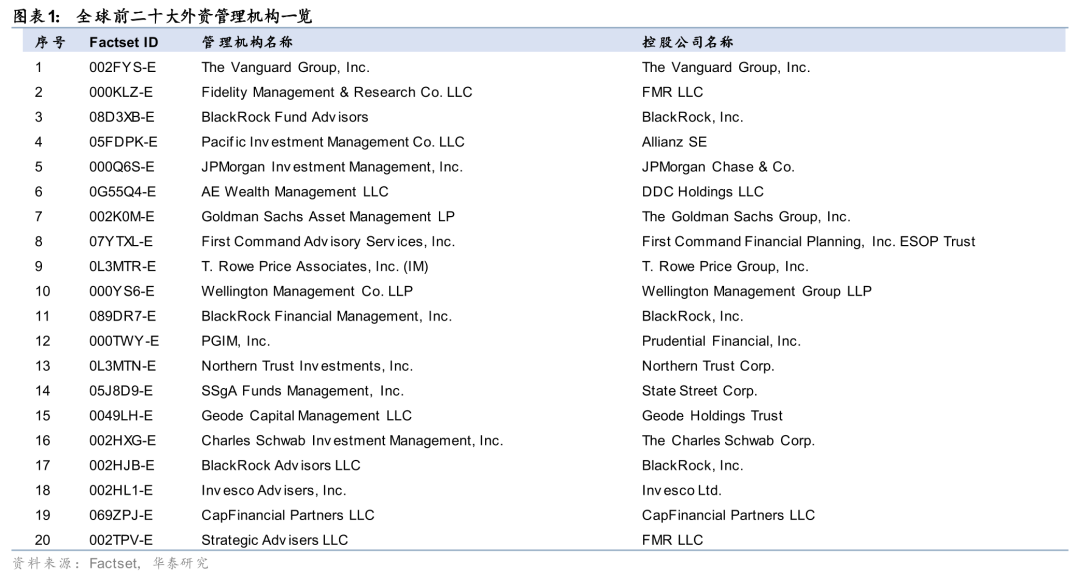Select the 管理机构名称 column header
1080x576 pixels.
[x=247, y=42]
